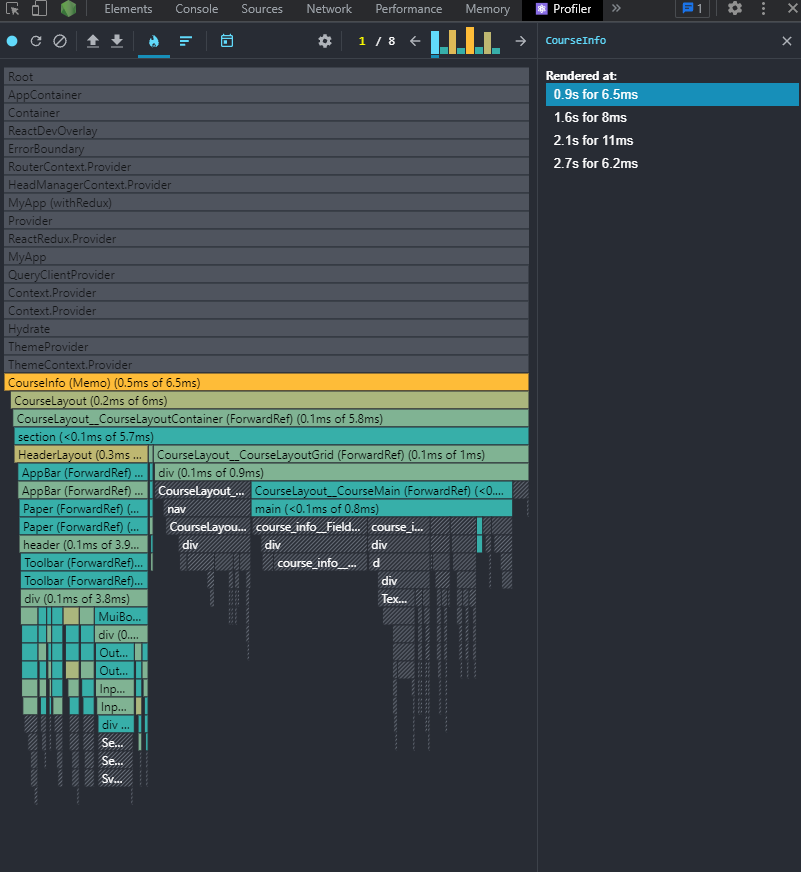Show more DevTools tabs chevron
801x872 pixels.
click(x=616, y=8)
